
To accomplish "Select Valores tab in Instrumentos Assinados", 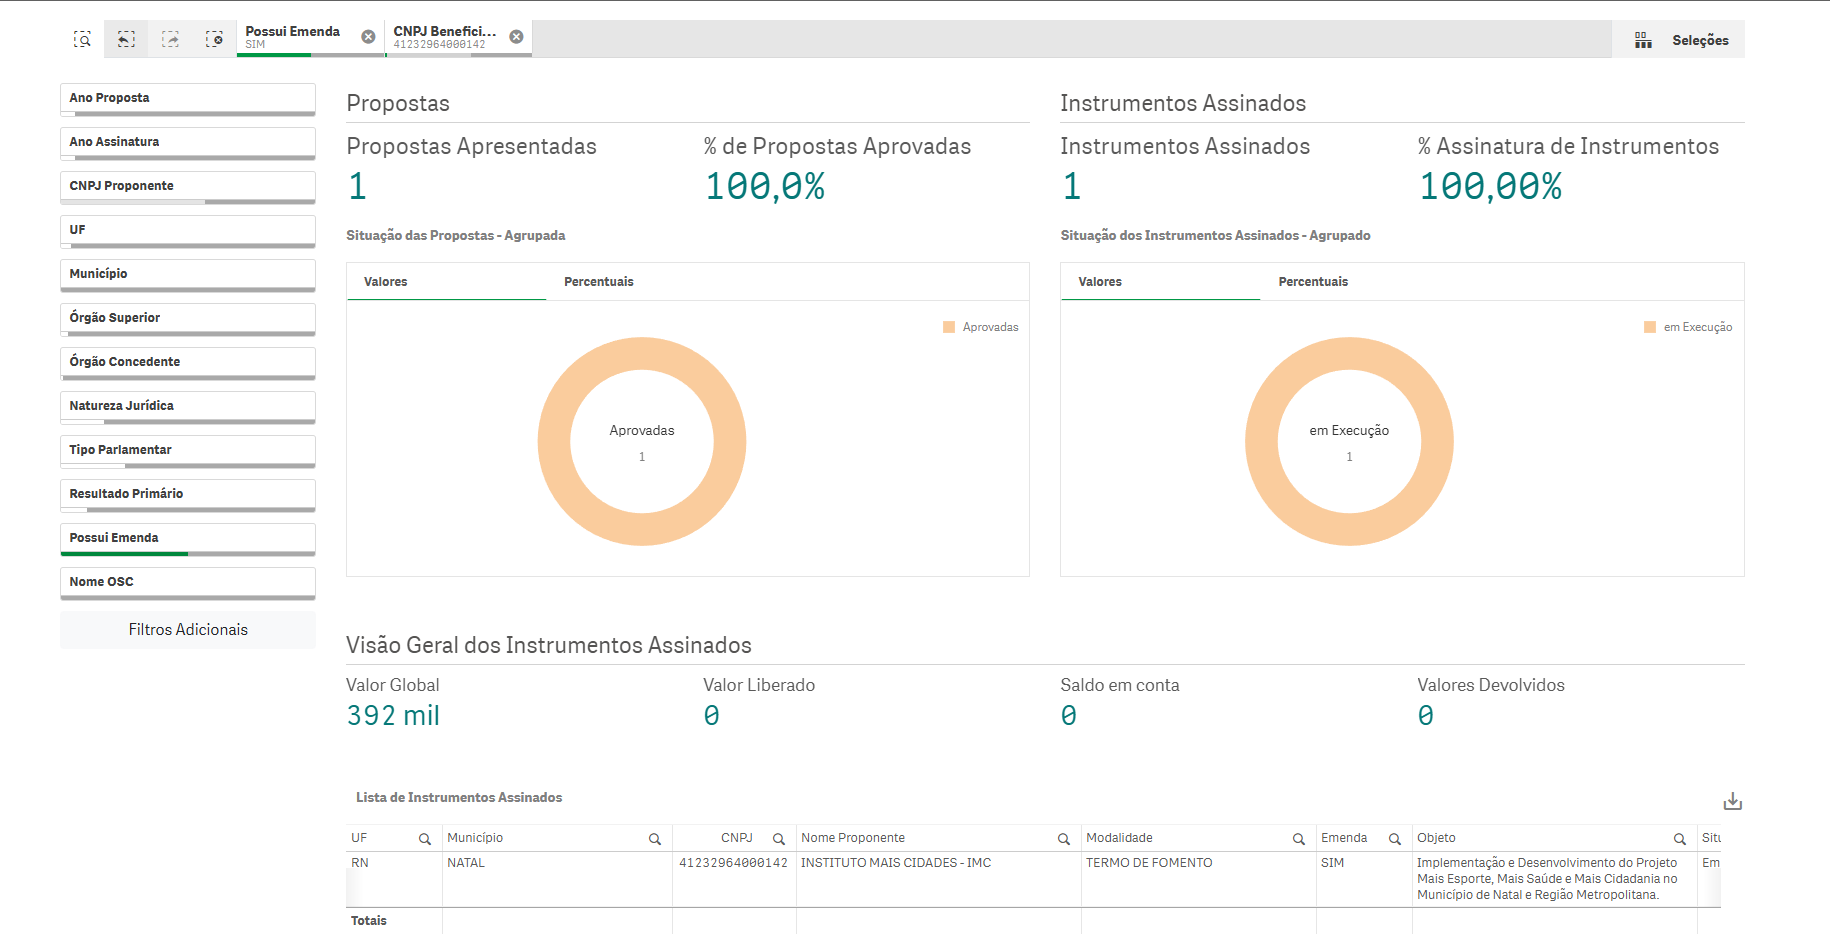I will click(x=1100, y=282).
